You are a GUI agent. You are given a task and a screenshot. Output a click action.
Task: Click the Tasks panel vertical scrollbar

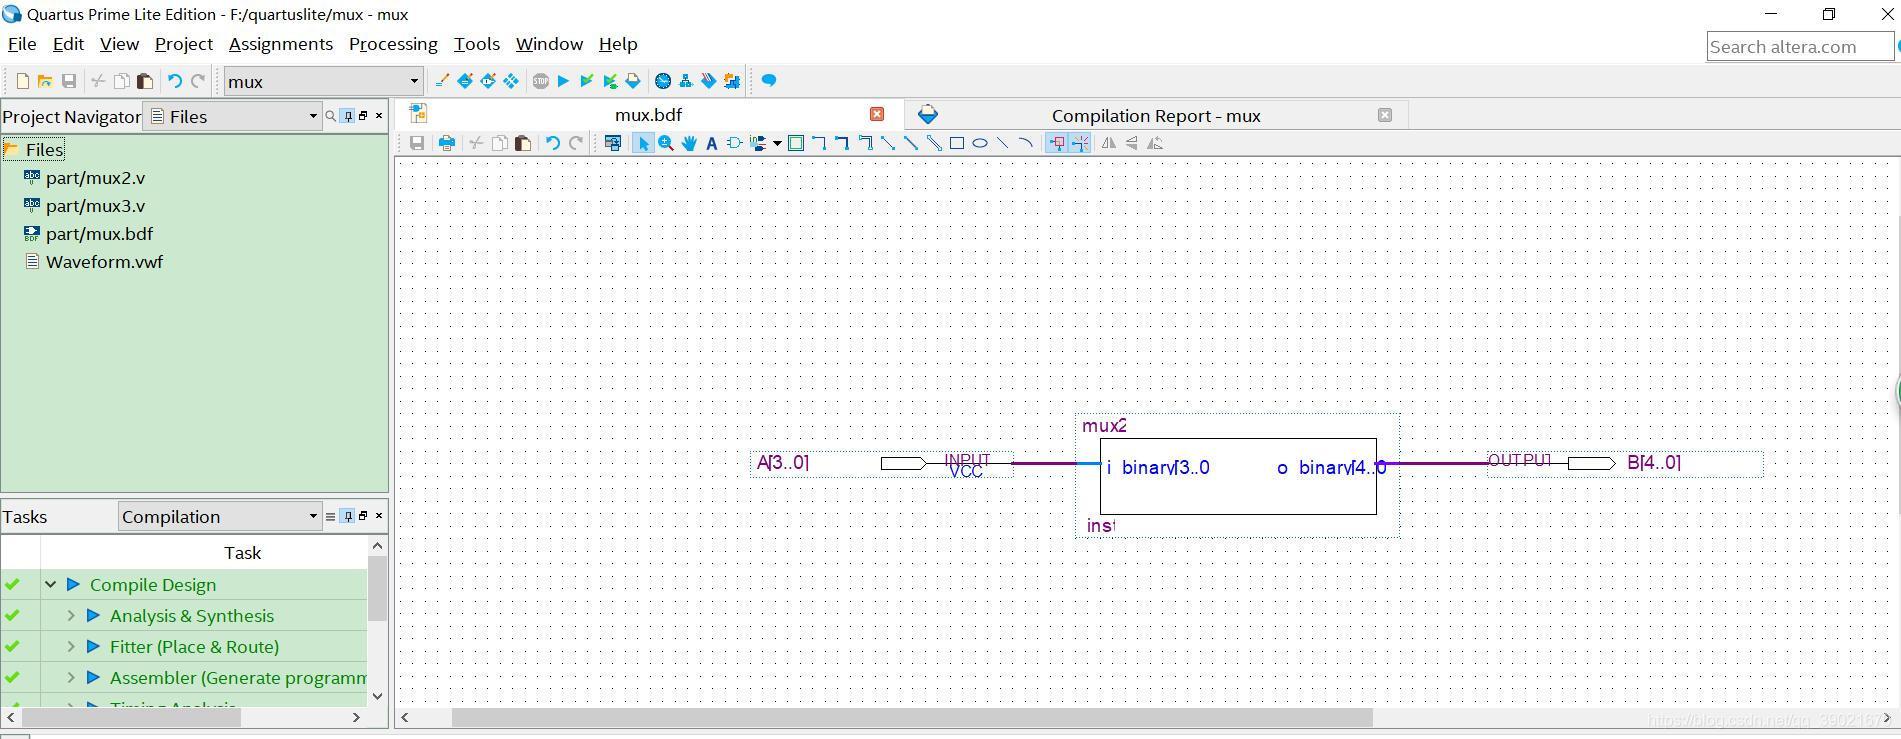pos(377,590)
